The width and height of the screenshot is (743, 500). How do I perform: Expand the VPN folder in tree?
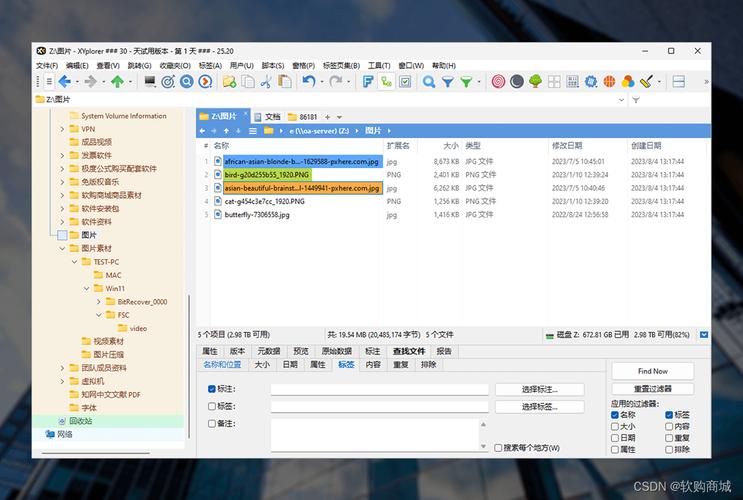tap(62, 129)
